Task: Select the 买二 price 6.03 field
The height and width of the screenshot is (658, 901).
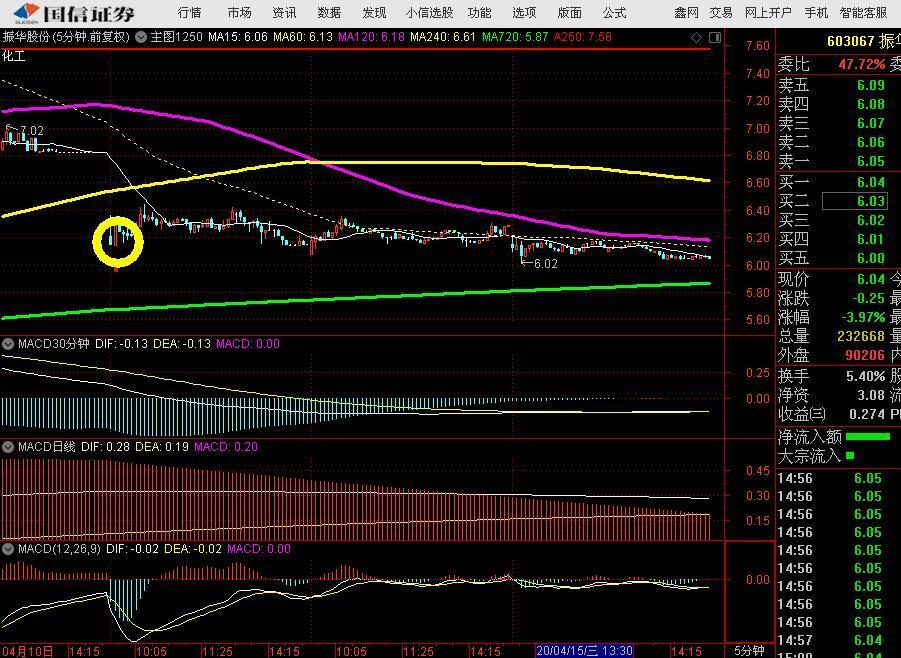Action: click(853, 201)
